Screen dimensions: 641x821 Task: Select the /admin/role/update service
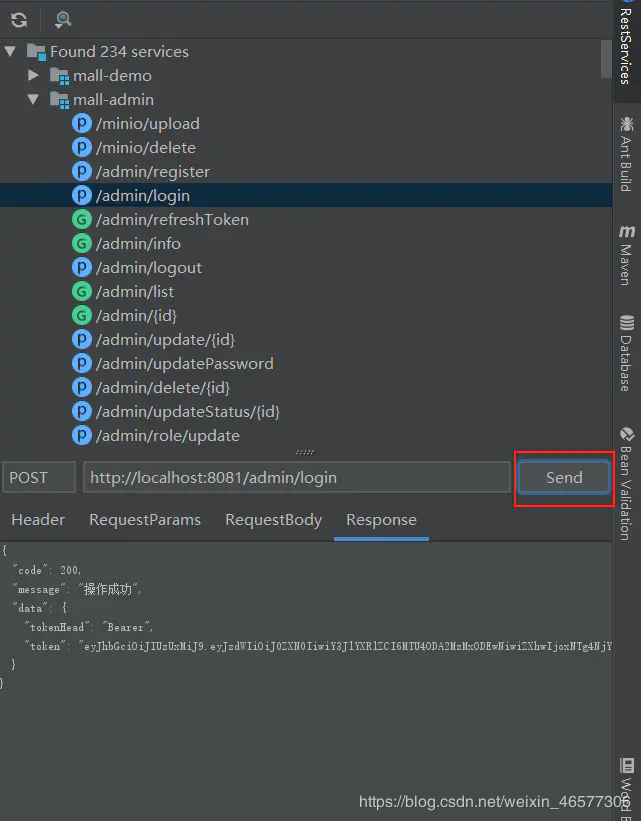(168, 436)
